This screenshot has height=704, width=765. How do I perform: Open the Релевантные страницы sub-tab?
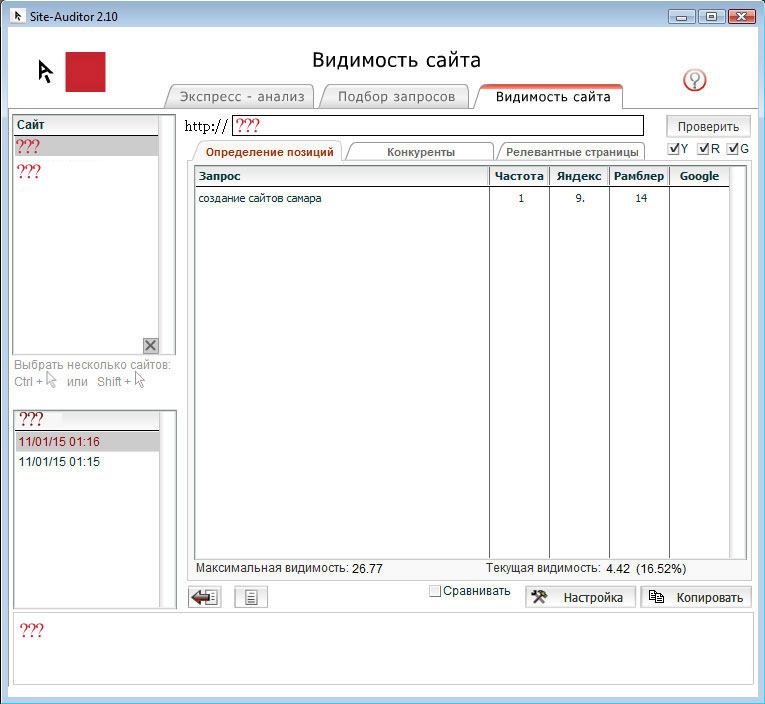tap(570, 152)
